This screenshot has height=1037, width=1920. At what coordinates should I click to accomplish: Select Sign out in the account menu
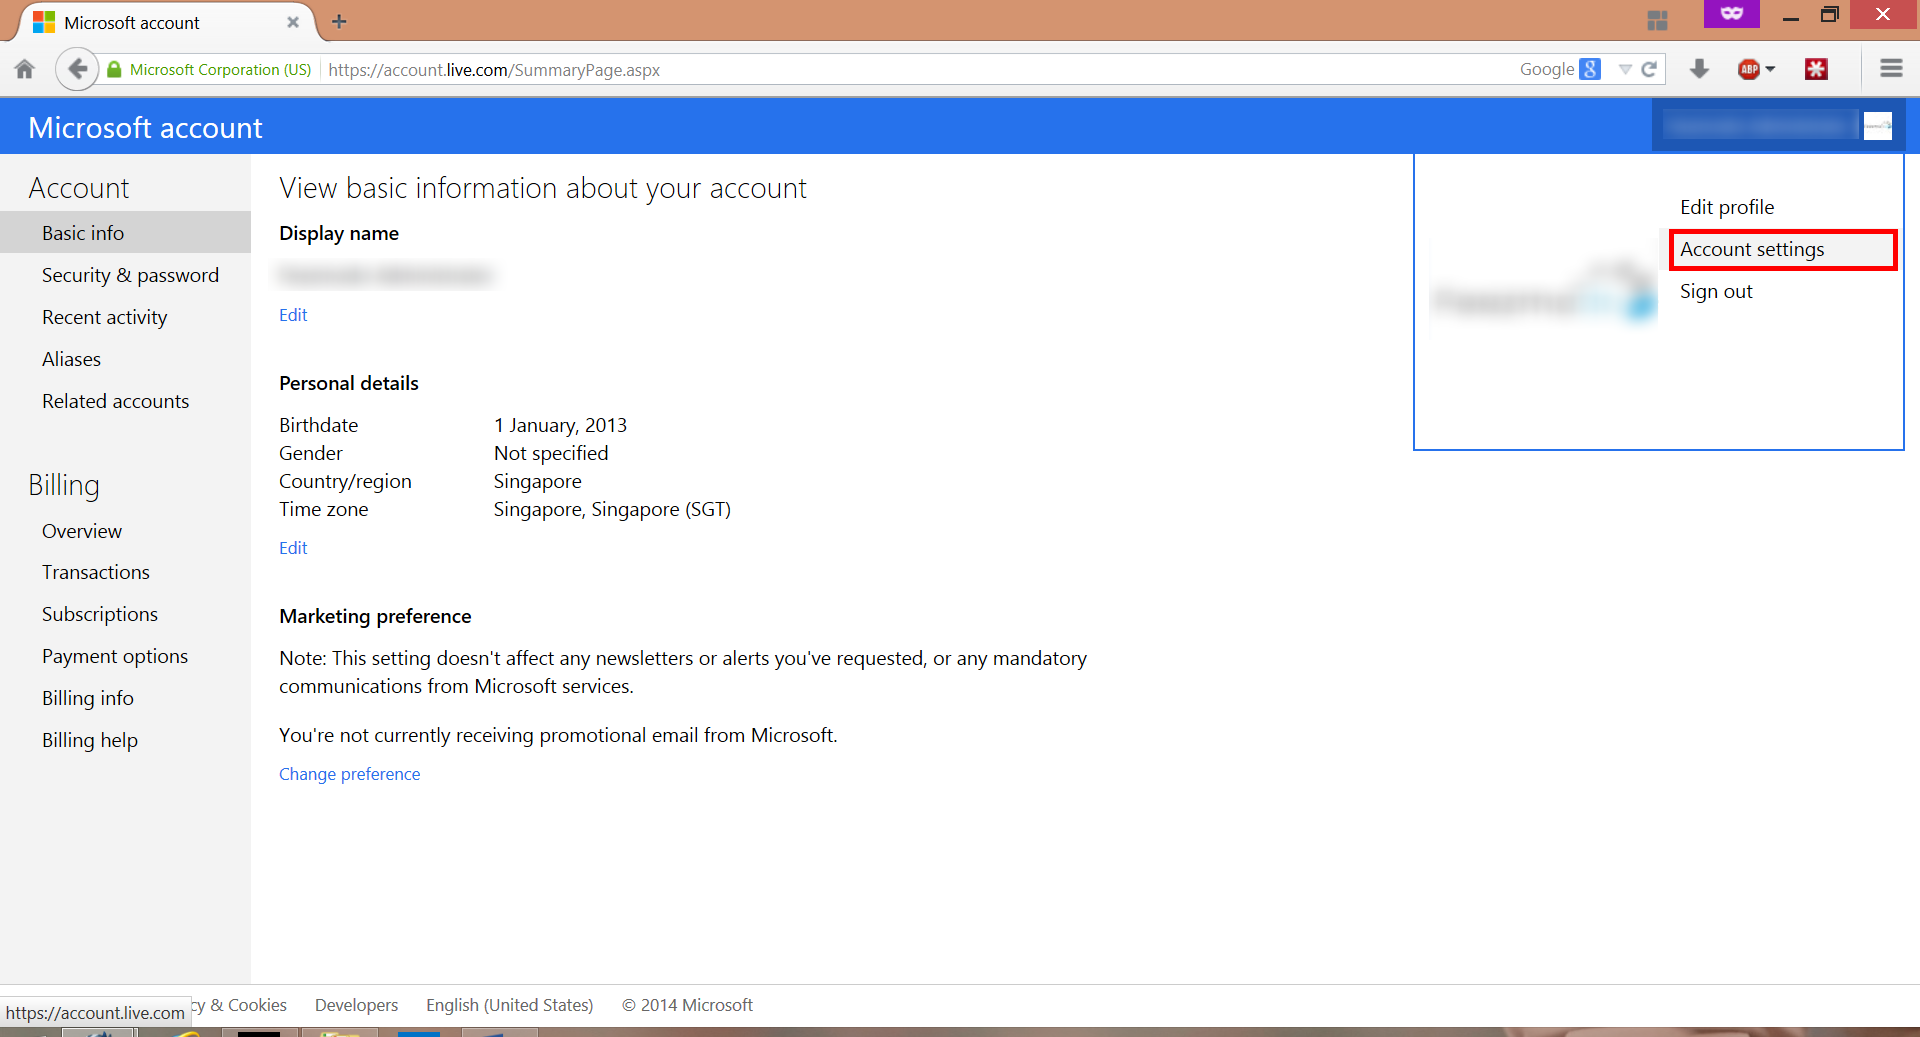(1716, 291)
